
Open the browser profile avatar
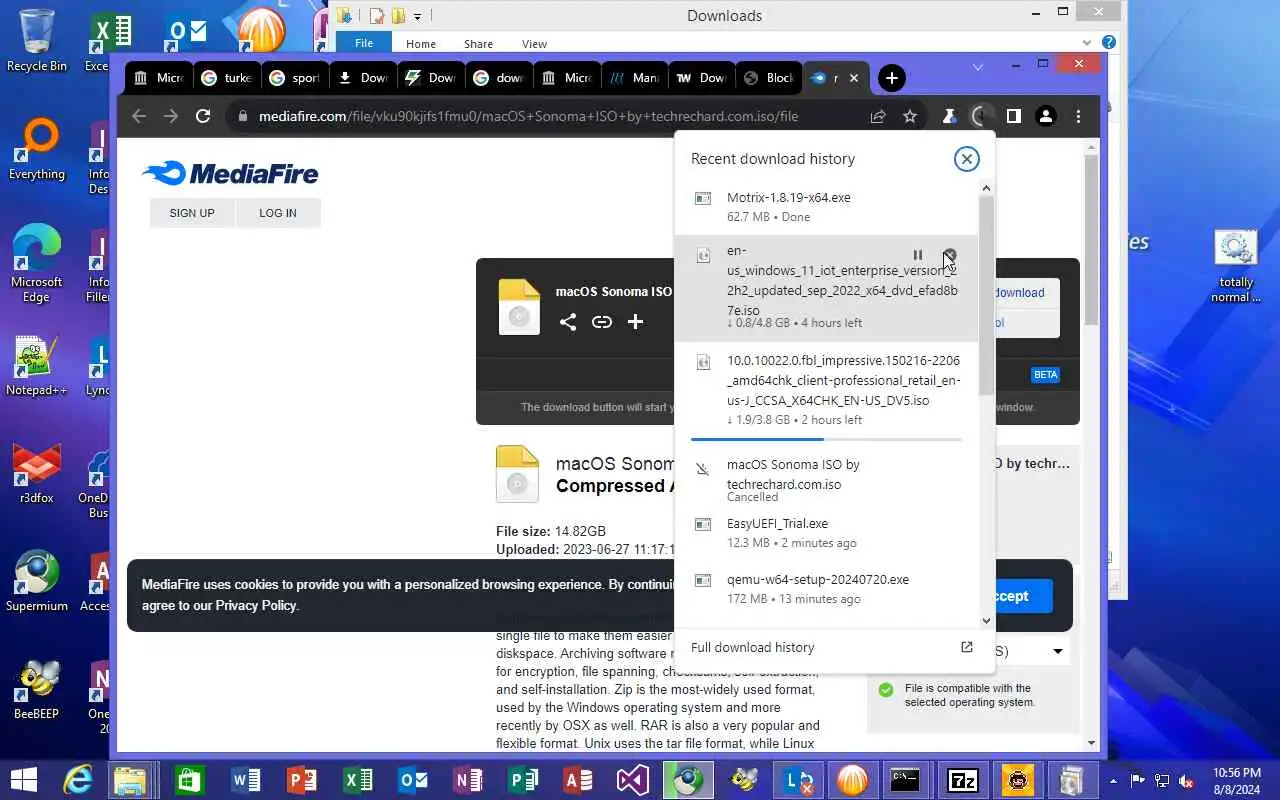coord(1046,116)
